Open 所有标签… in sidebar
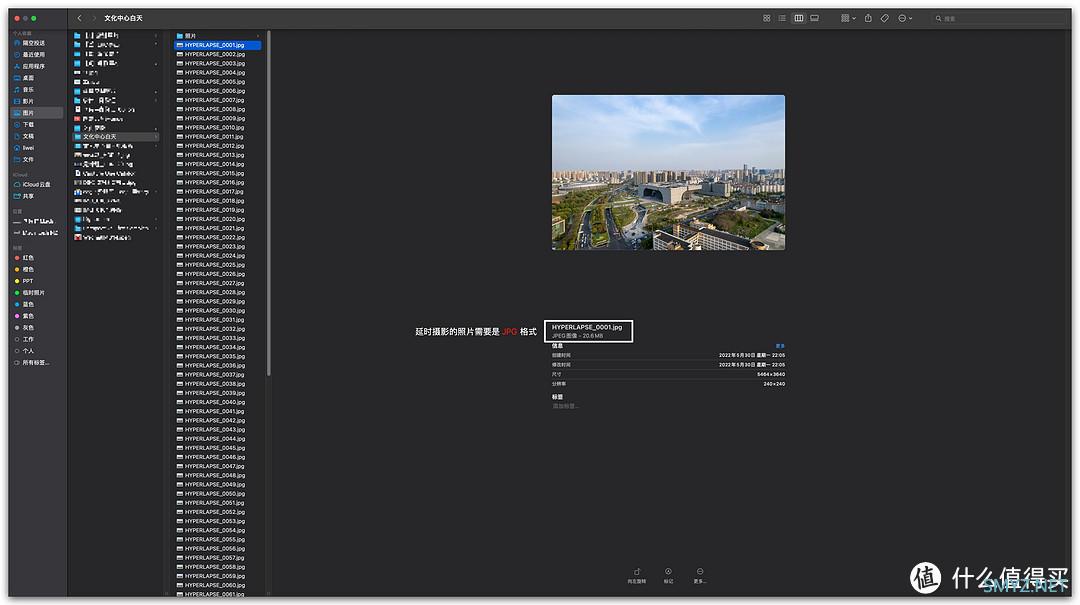The image size is (1080, 605). 35,362
